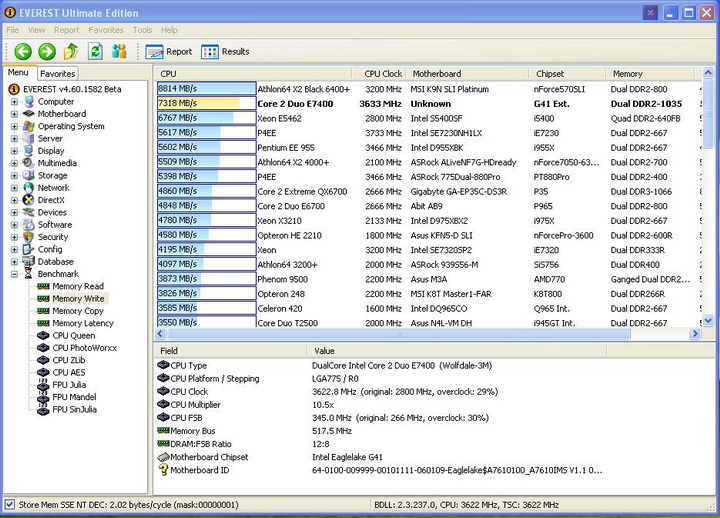720x518 pixels.
Task: Click the Motherboard tree icon
Action: coord(29,113)
